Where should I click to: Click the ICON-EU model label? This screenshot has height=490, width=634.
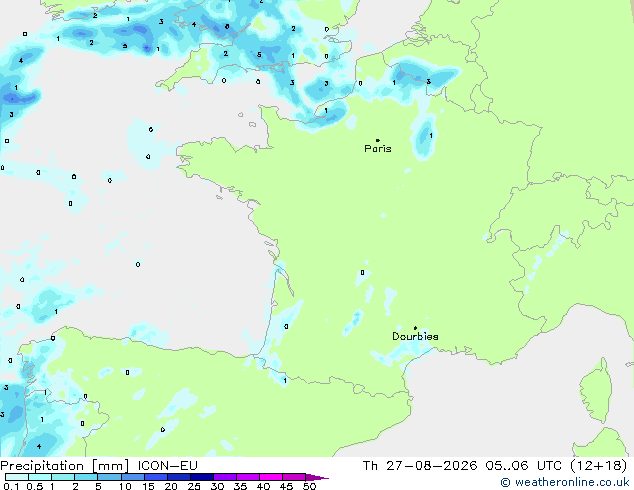click(167, 466)
